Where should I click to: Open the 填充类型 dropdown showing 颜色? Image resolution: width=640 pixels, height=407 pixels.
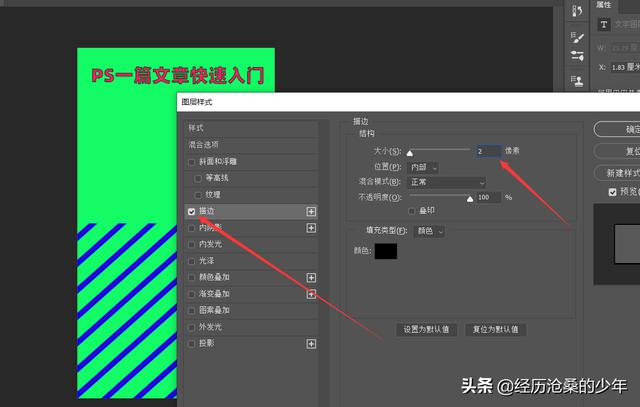429,231
